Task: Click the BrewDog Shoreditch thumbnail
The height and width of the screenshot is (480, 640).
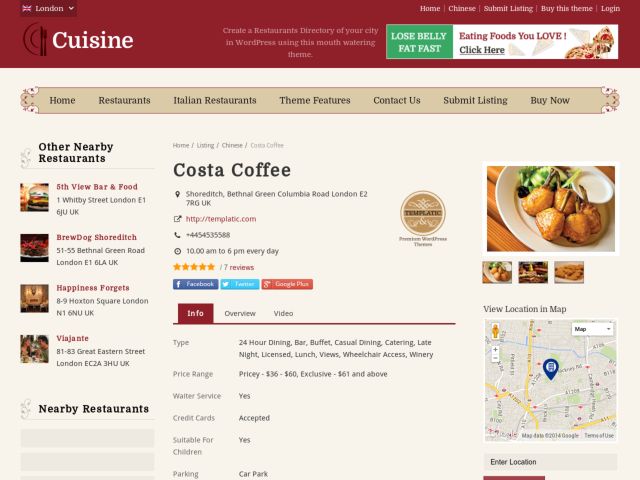Action: coord(34,248)
